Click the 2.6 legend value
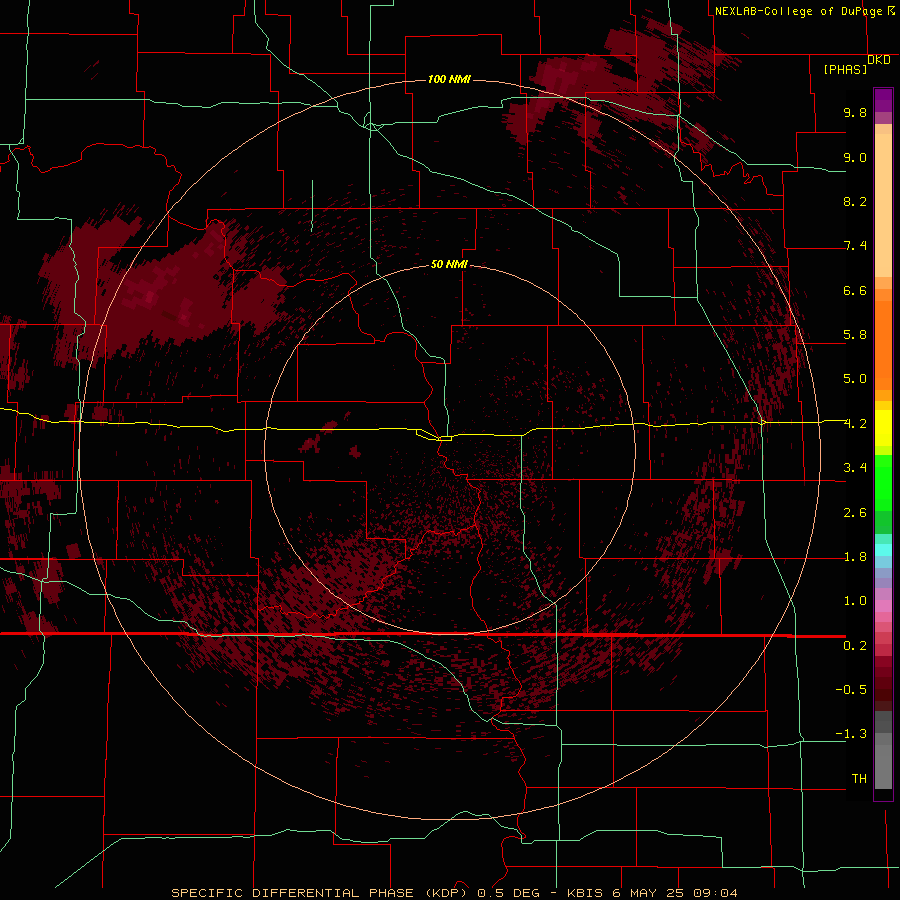900x900 pixels. [x=855, y=513]
